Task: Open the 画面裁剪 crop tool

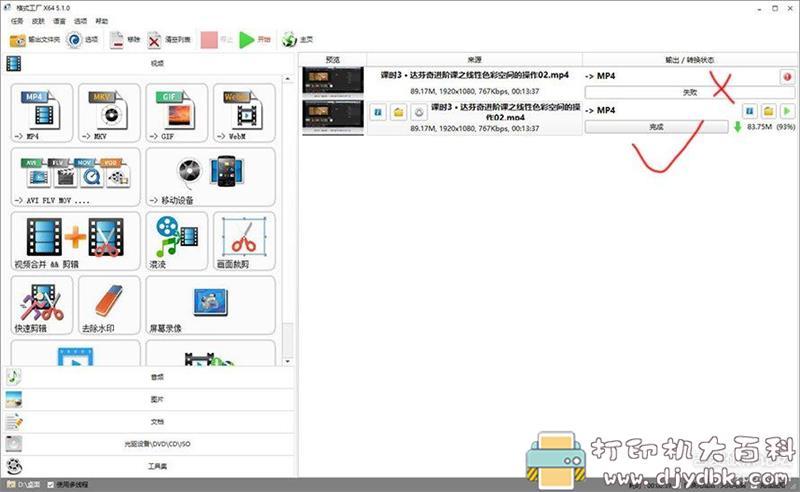Action: click(x=244, y=241)
